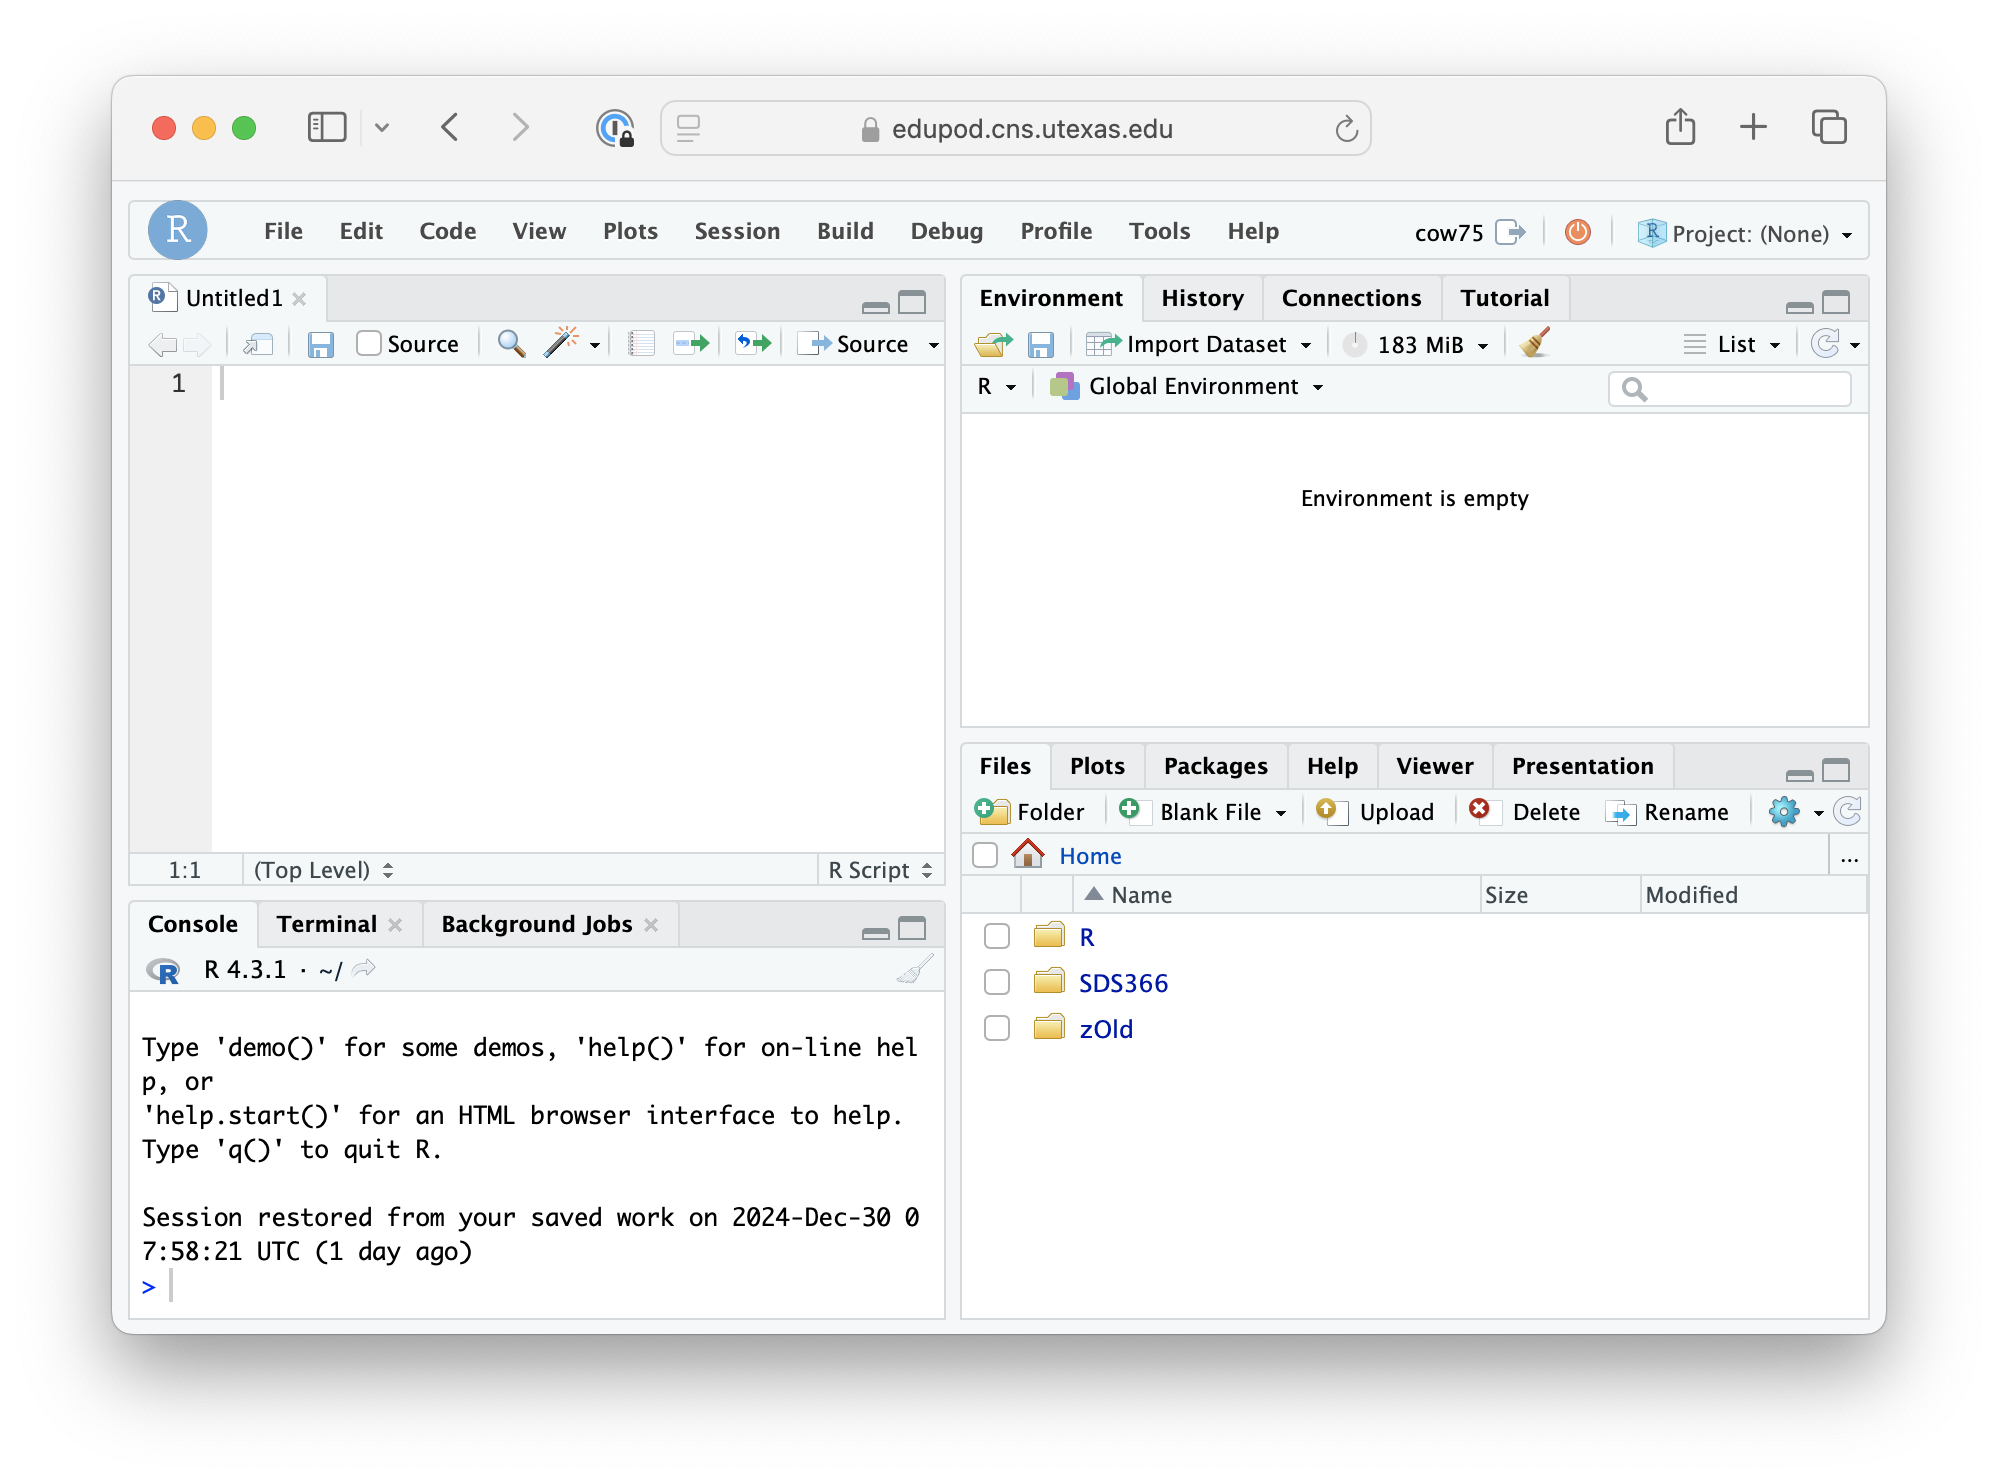Screen dimensions: 1998x1482
Task: Switch to the Packages tab
Action: [1215, 766]
